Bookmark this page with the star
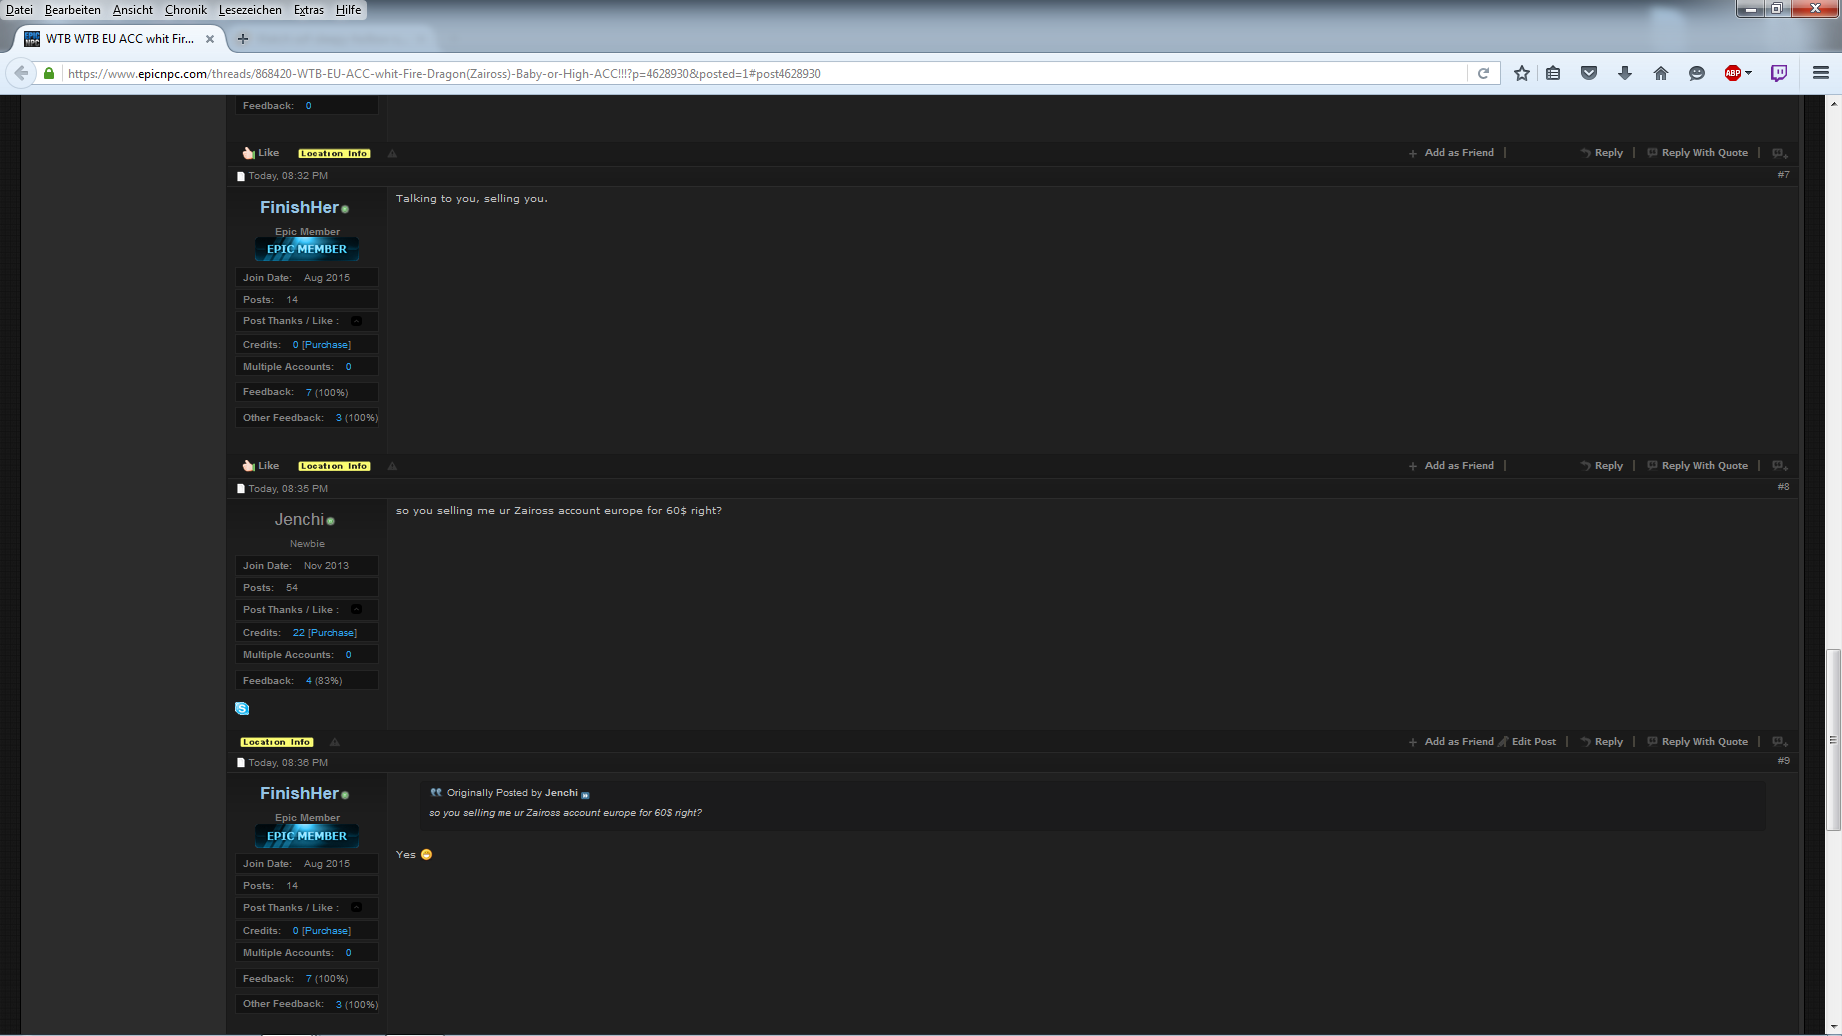The height and width of the screenshot is (1036, 1842). pos(1522,73)
